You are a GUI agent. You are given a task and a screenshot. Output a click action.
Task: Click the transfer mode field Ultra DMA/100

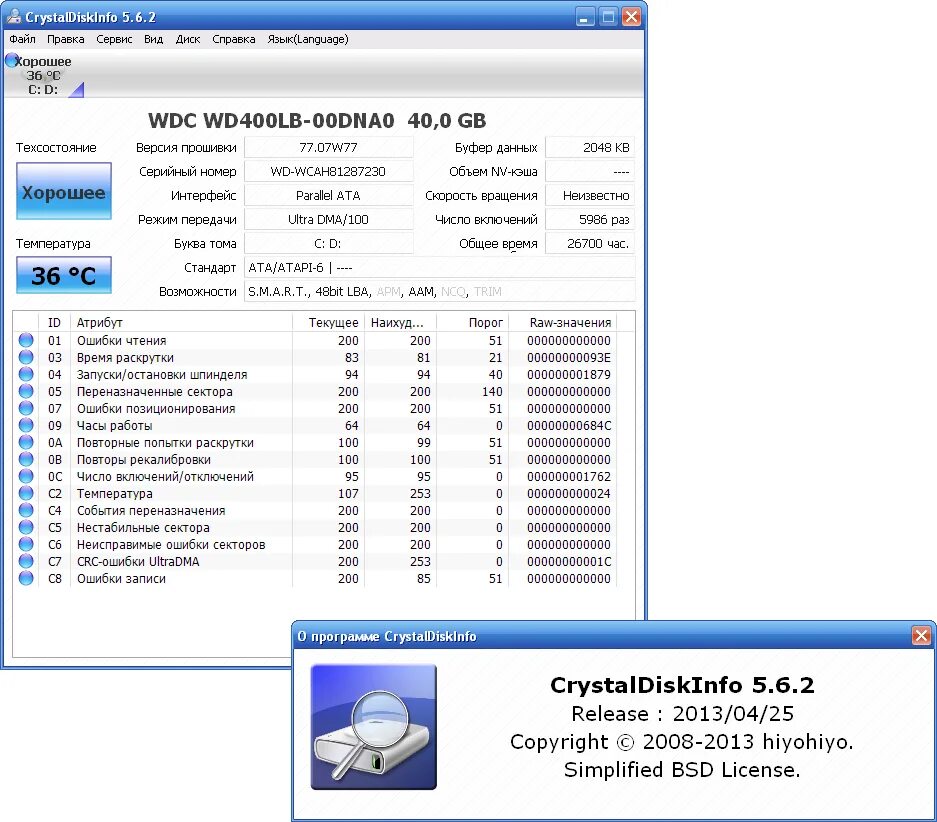[329, 219]
